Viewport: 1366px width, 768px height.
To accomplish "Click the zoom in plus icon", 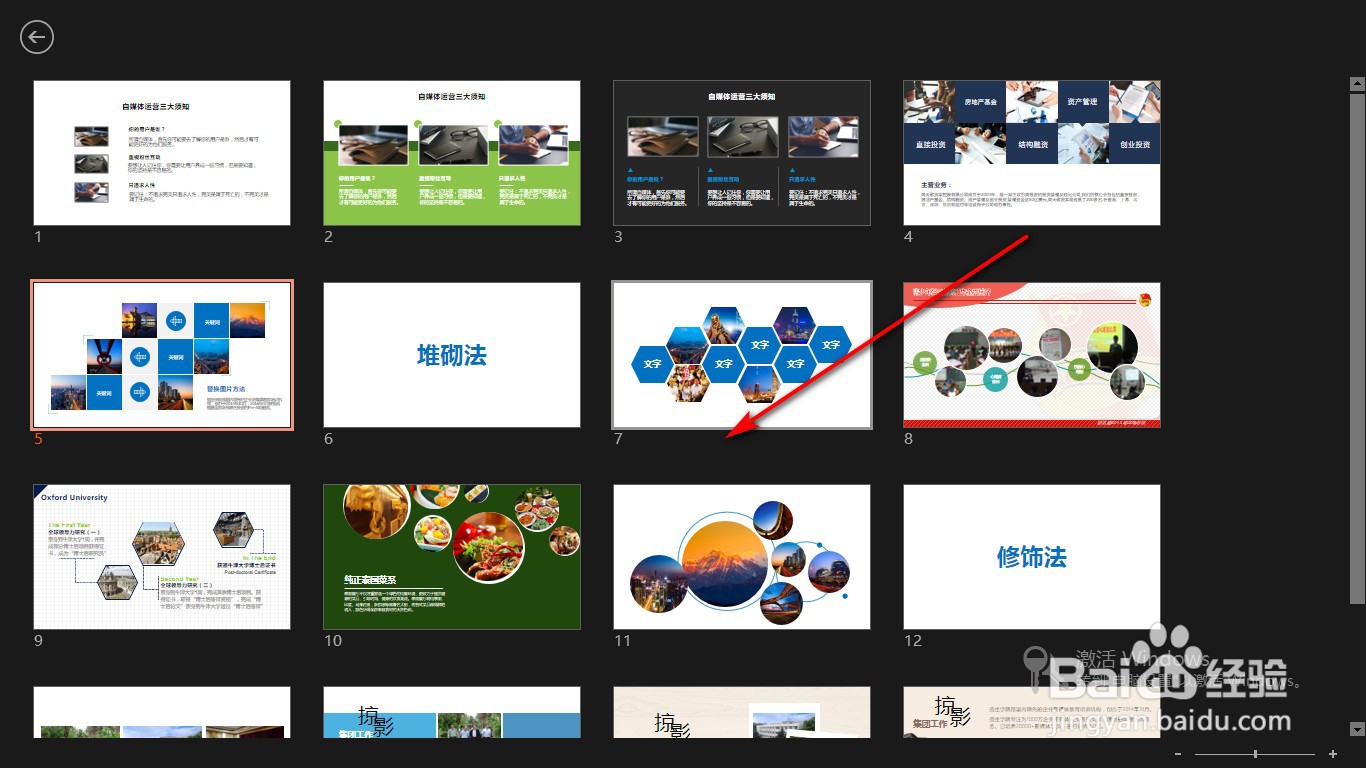I will [1333, 754].
